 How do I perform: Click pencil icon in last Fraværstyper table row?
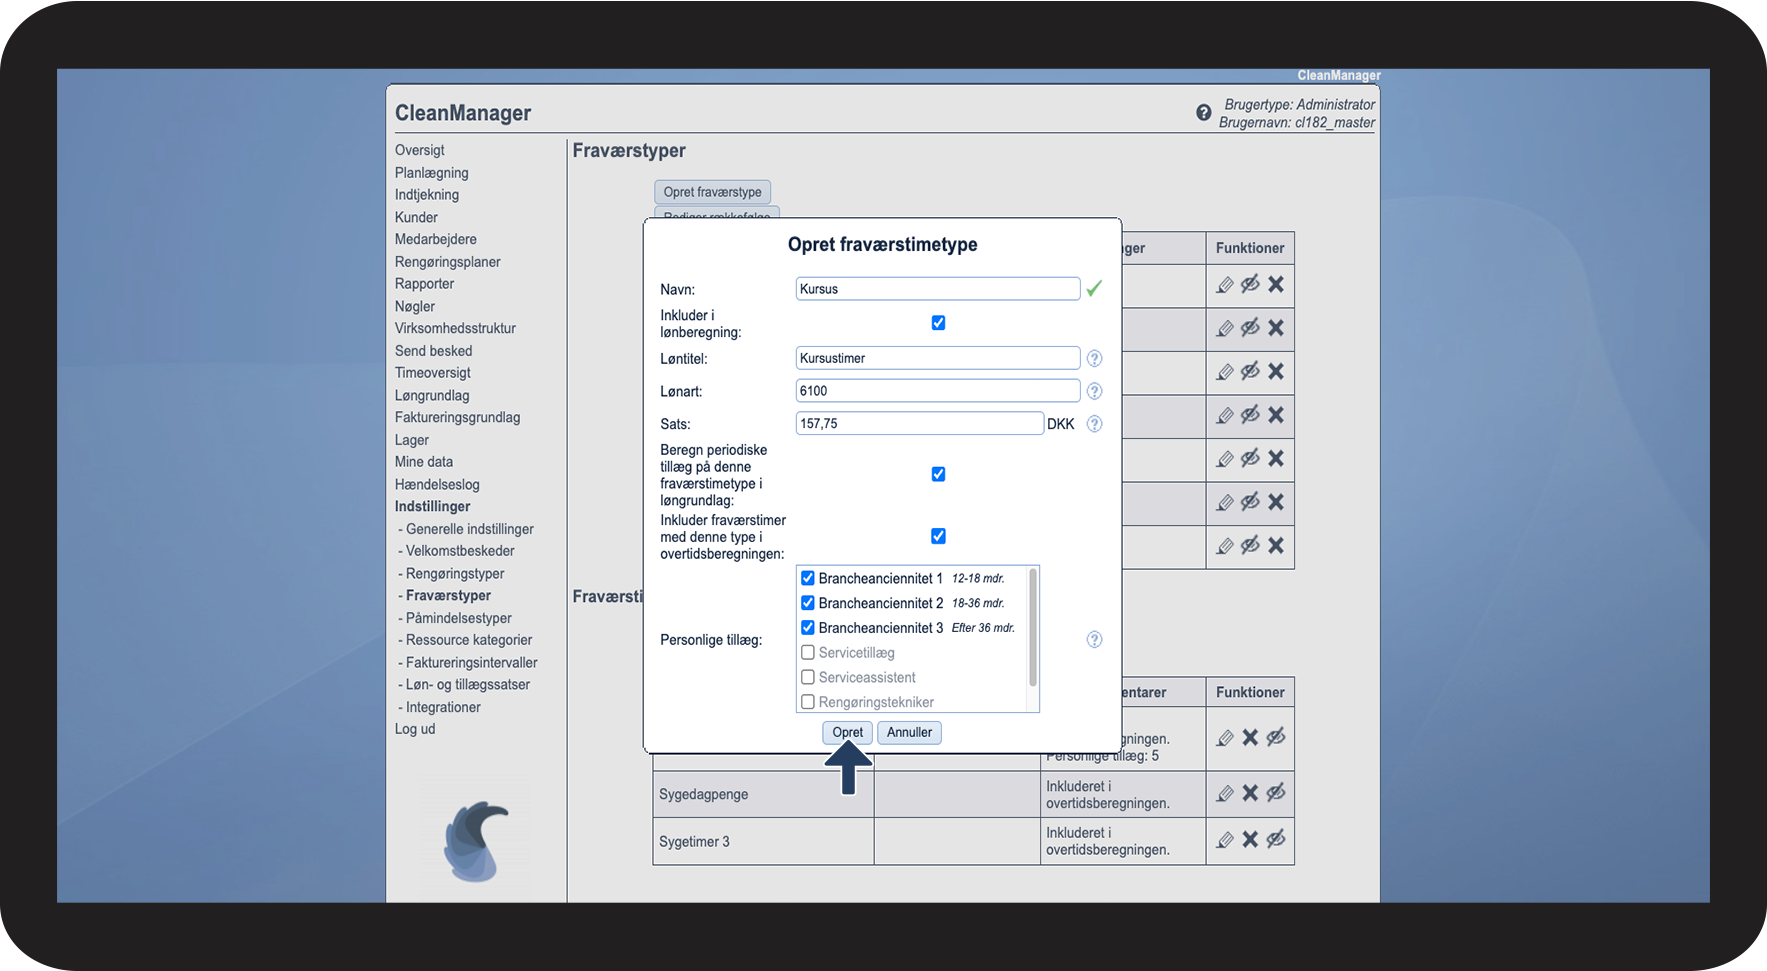[x=1225, y=546]
